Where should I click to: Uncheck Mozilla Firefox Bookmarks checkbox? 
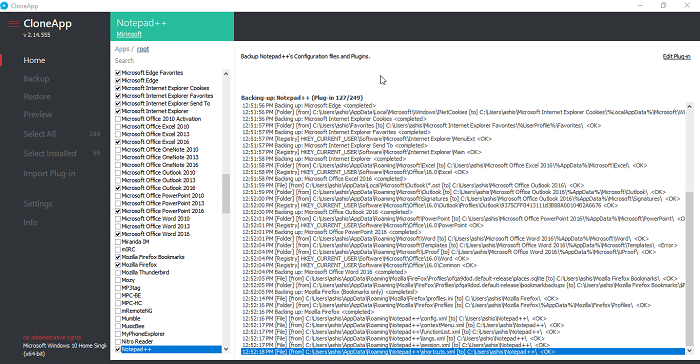coord(118,257)
